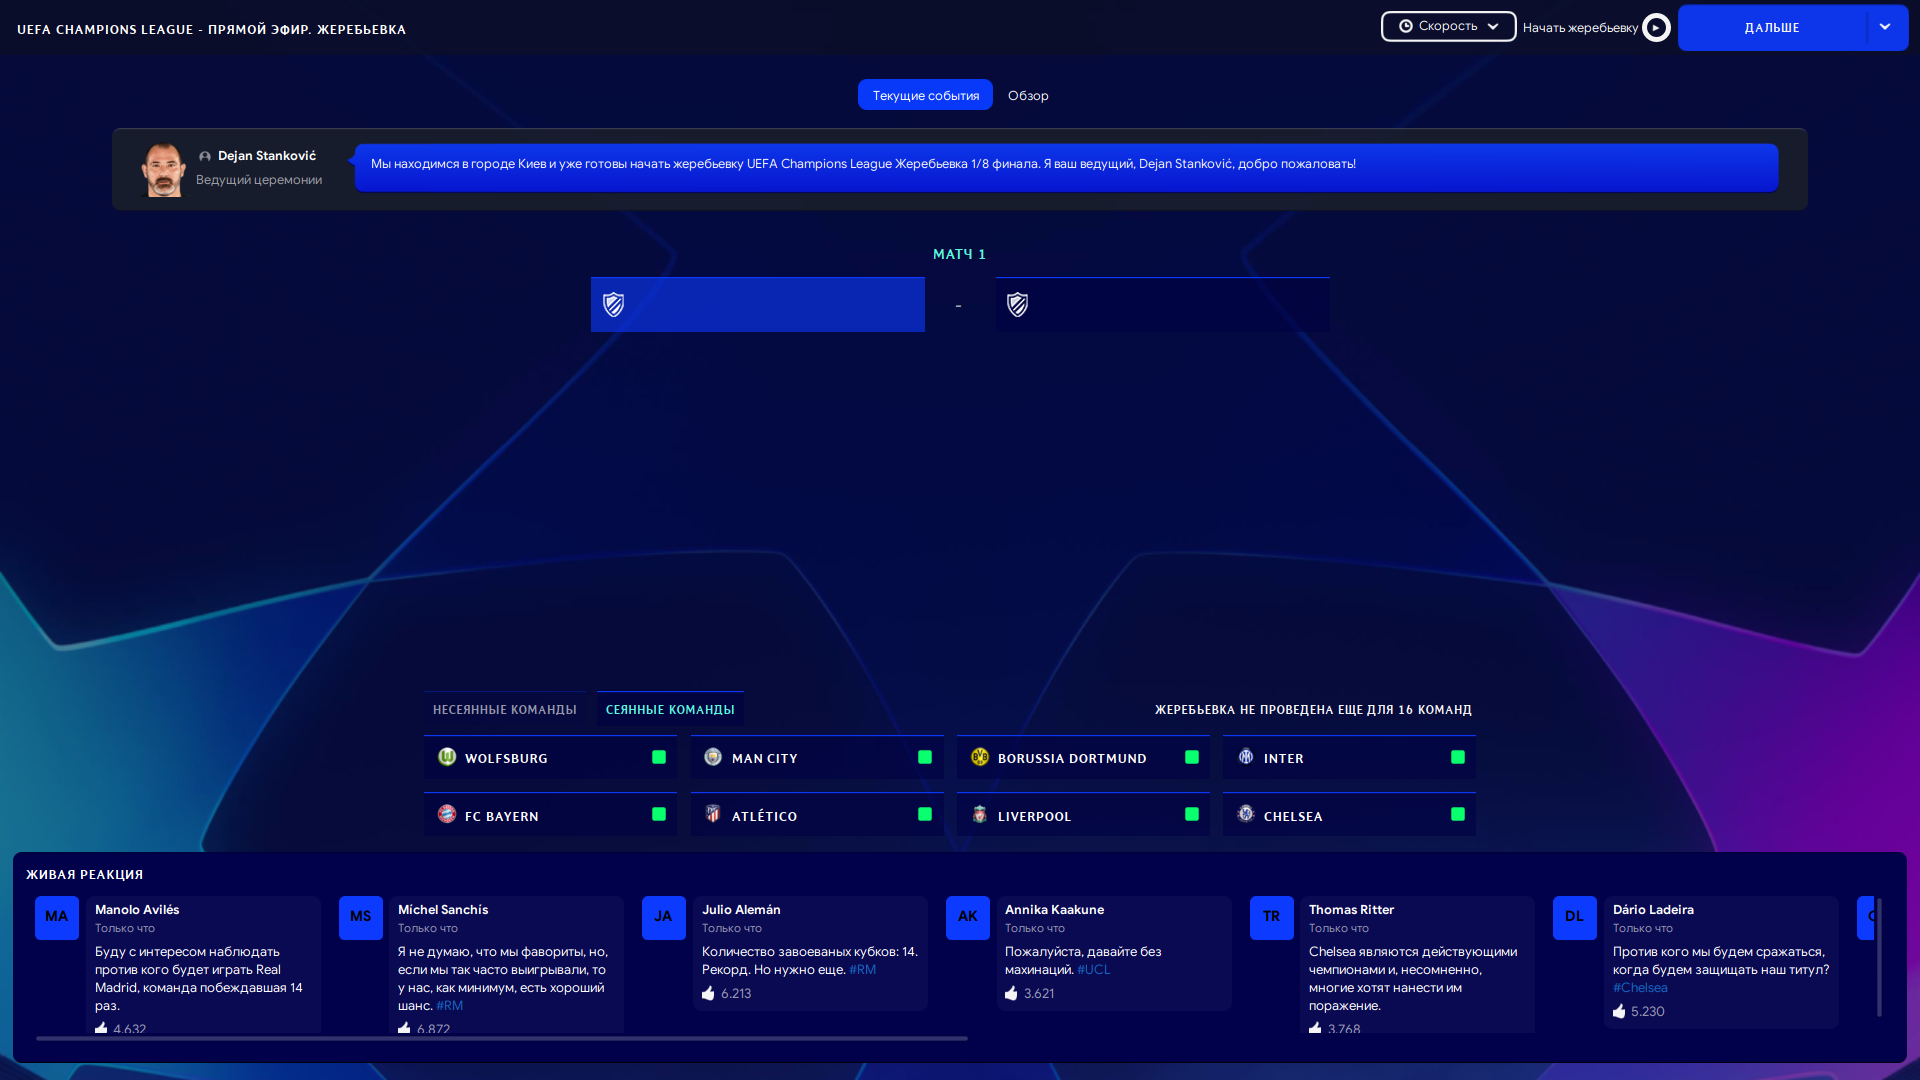Click the vertical scrollbar of the reaction panel
The height and width of the screenshot is (1080, 1920).
point(1879,957)
